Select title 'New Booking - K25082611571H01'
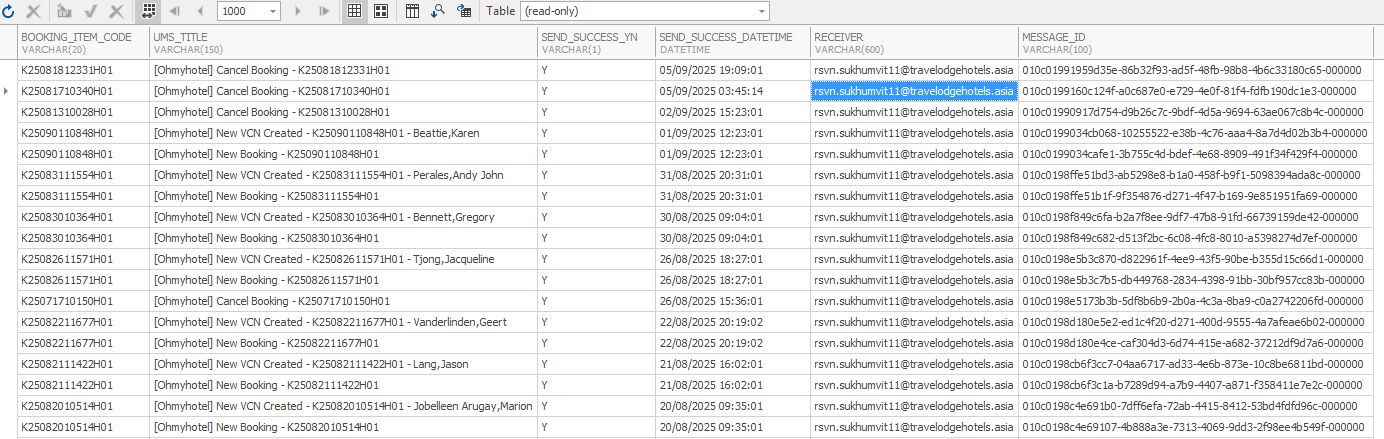Image resolution: width=1384 pixels, height=439 pixels. click(x=344, y=280)
